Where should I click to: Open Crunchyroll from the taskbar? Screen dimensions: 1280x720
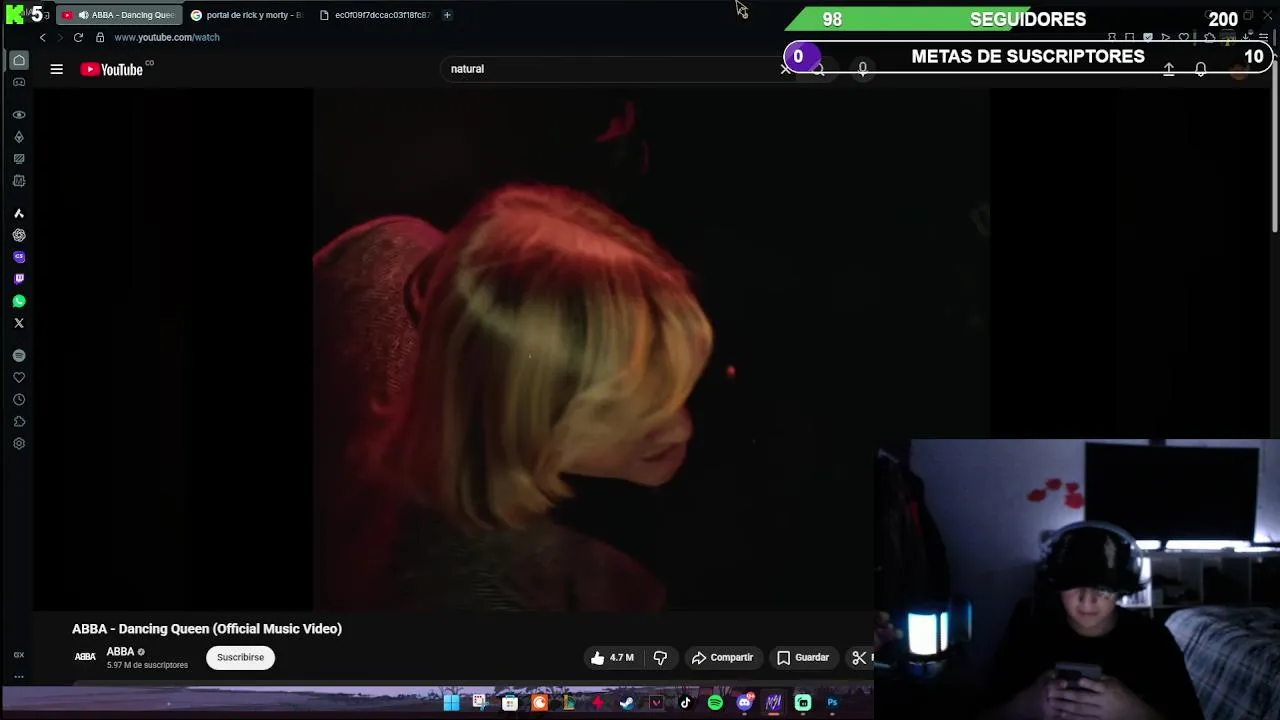pos(539,703)
